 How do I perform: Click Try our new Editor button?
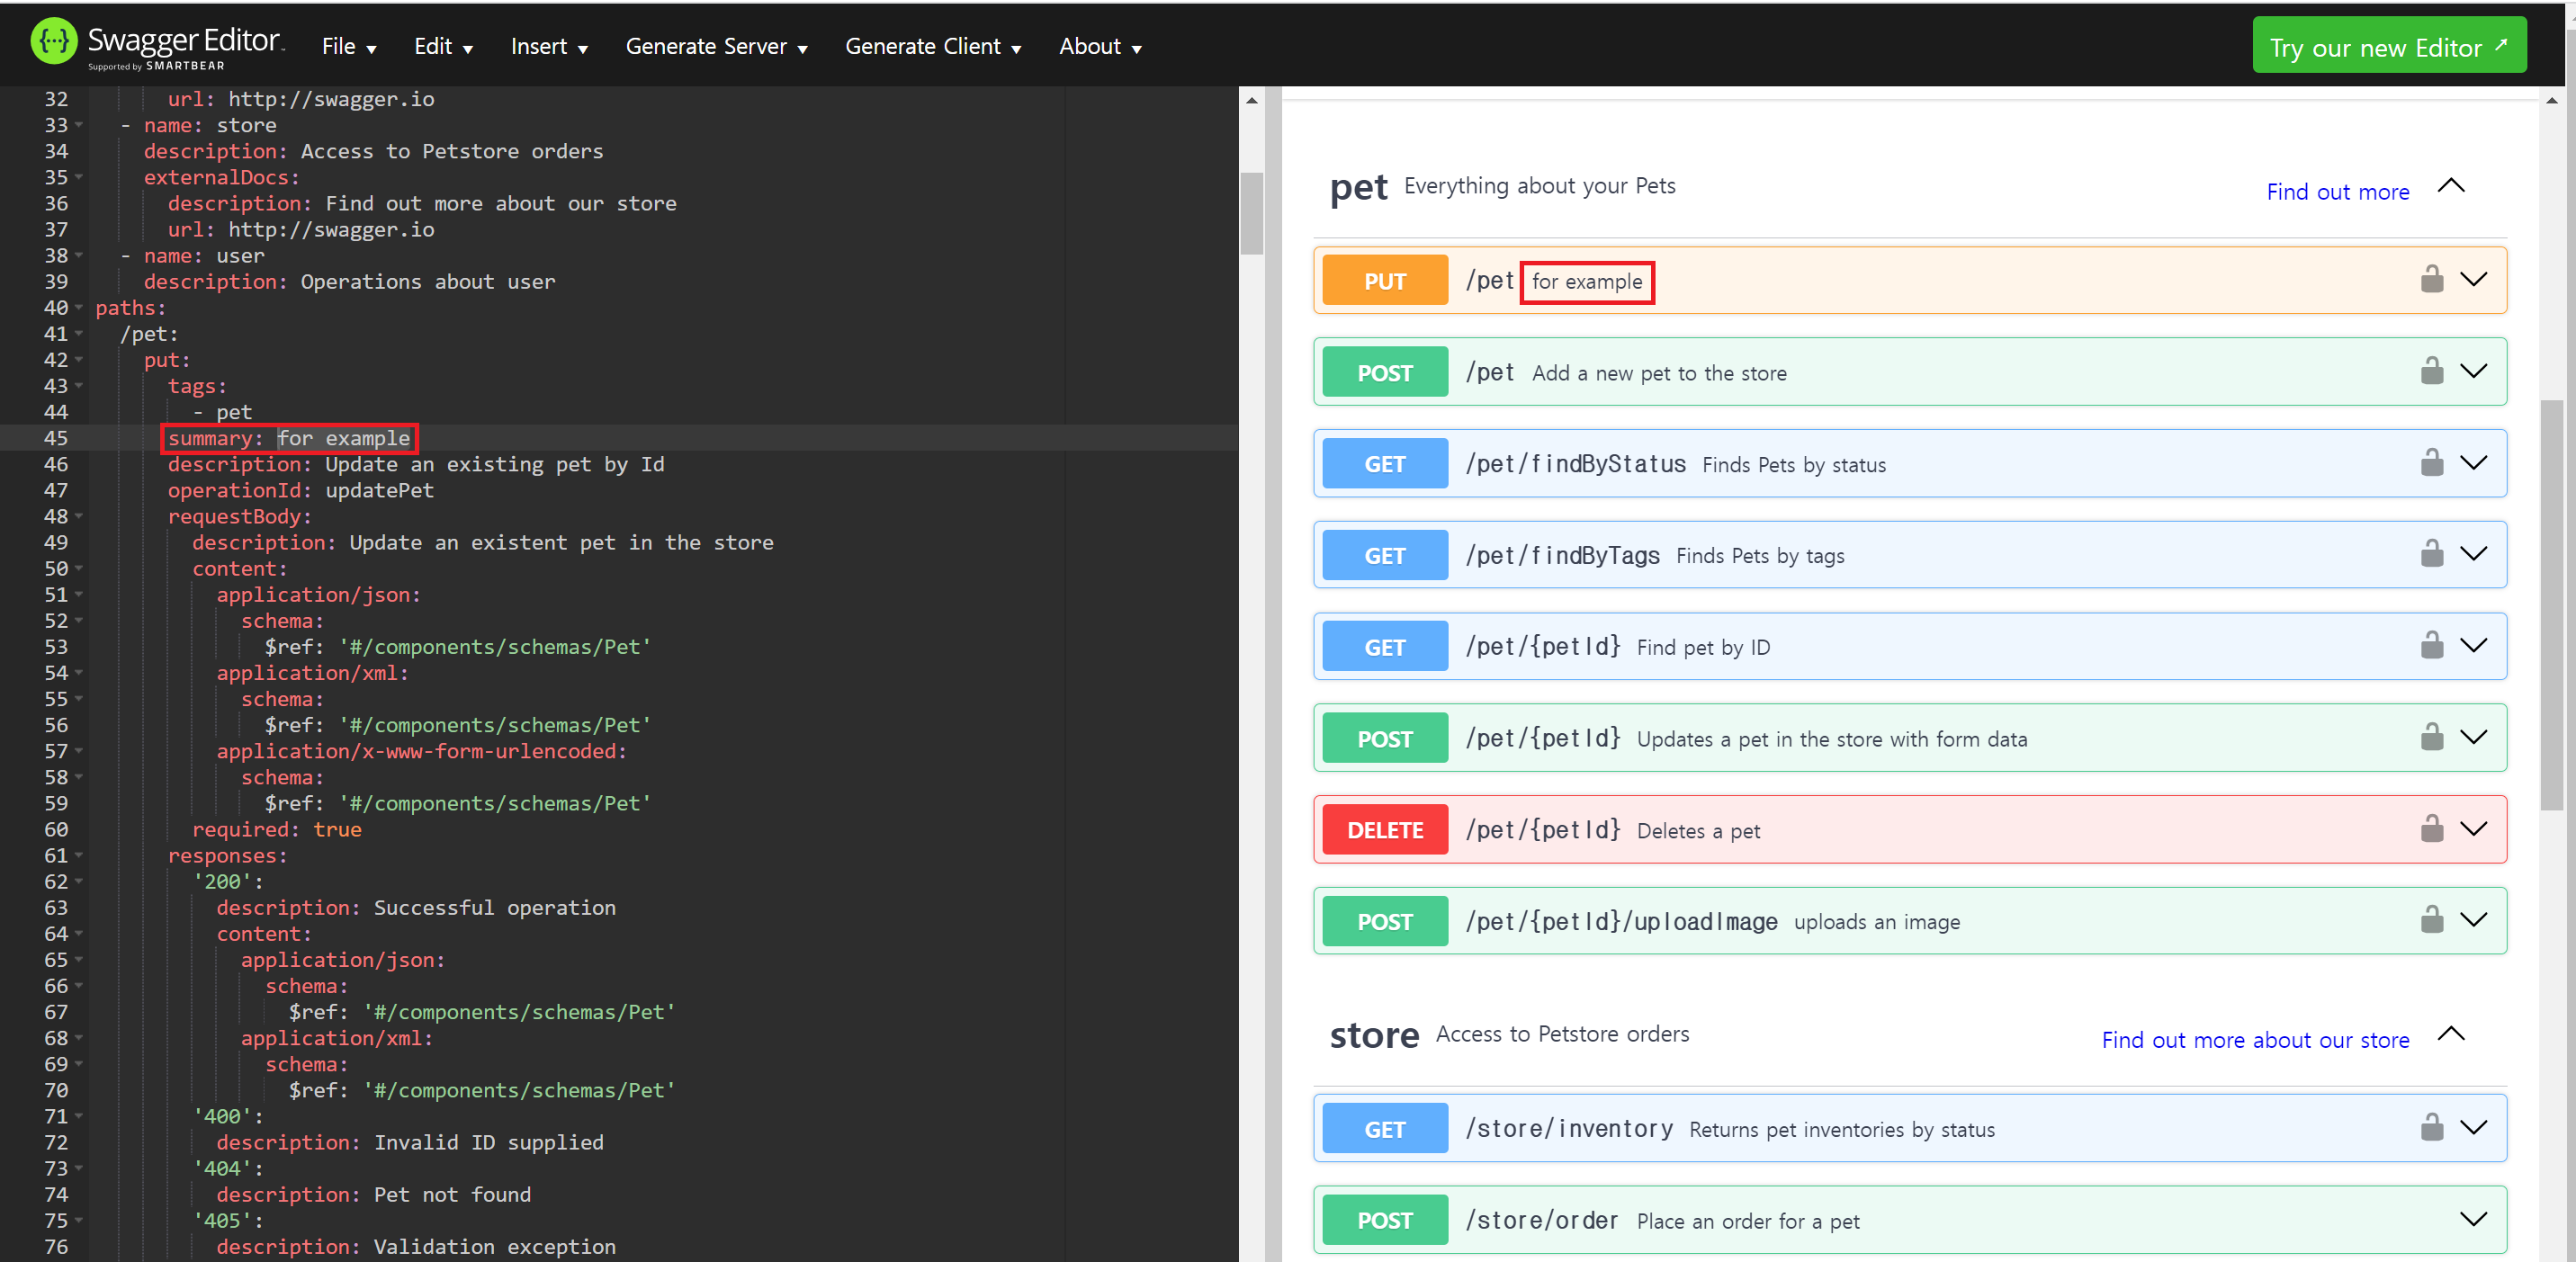2388,46
